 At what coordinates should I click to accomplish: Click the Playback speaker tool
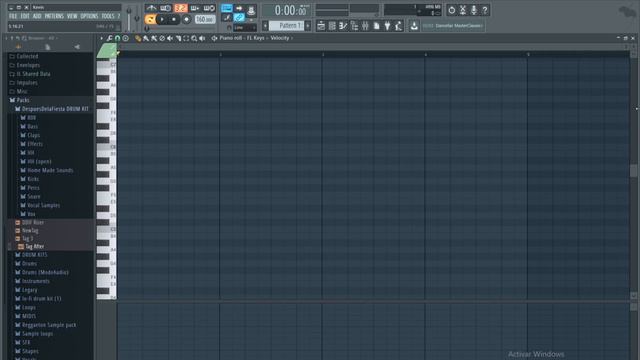(202, 38)
